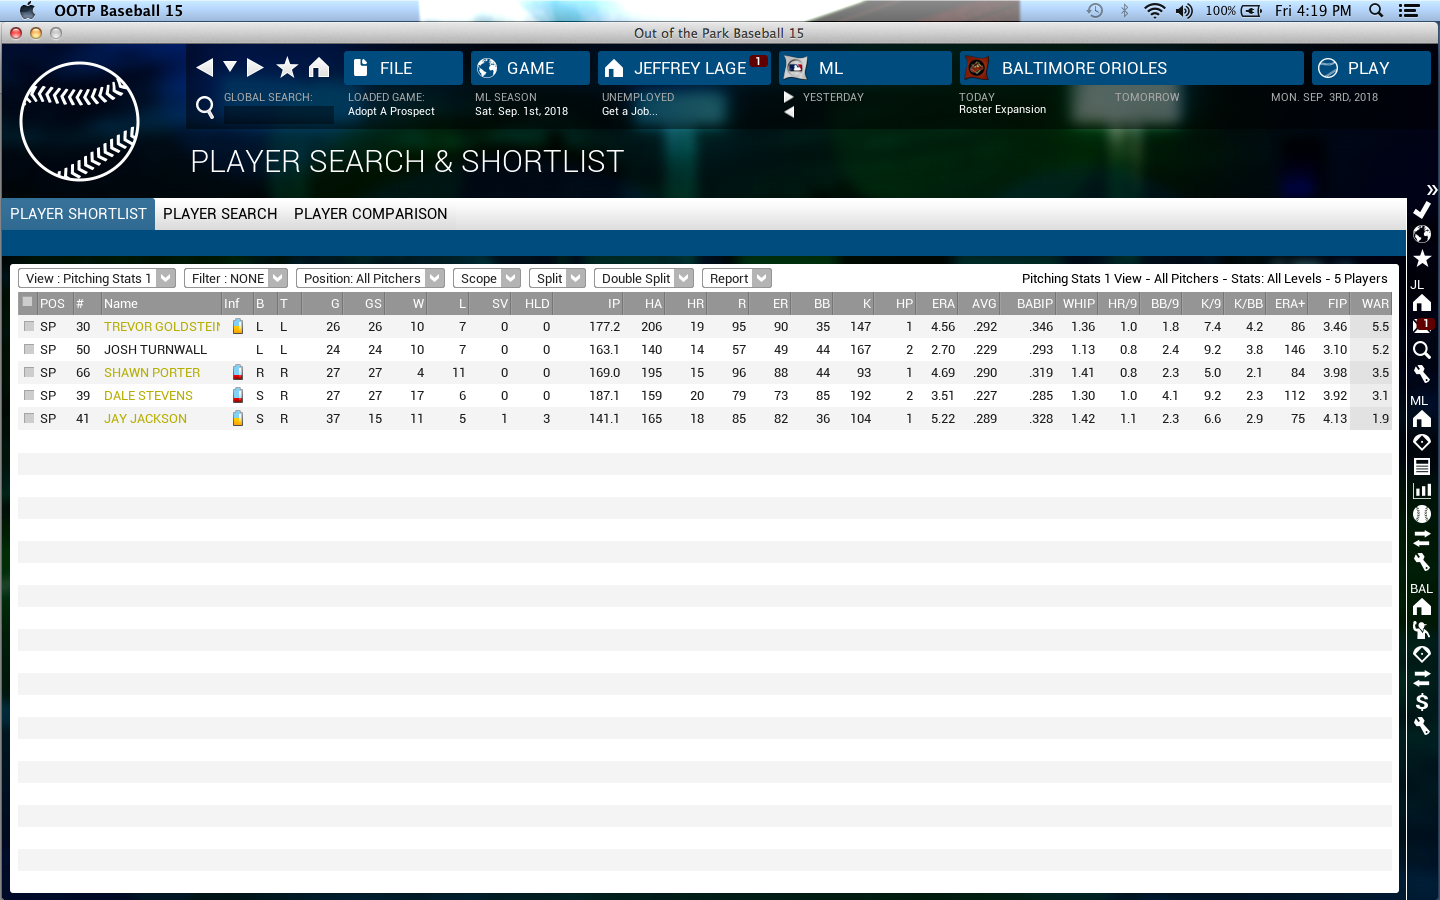The width and height of the screenshot is (1440, 900).
Task: Open the GAME menu
Action: 530,68
